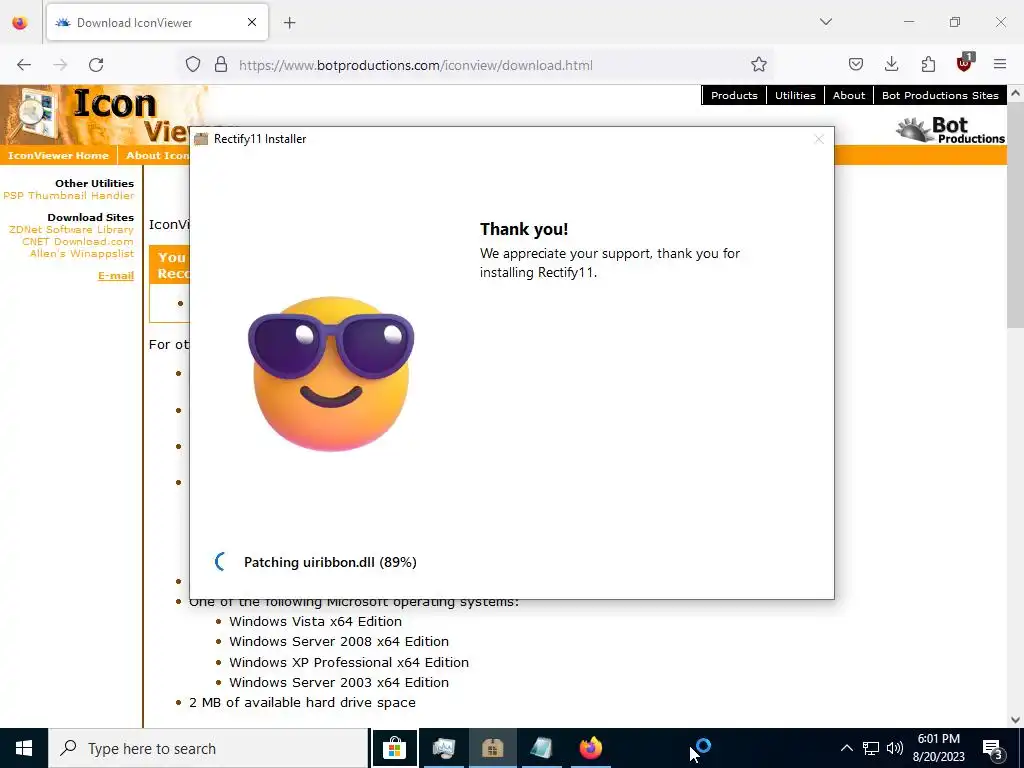Viewport: 1024px width, 768px height.
Task: Save page to Pocket
Action: [x=856, y=65]
